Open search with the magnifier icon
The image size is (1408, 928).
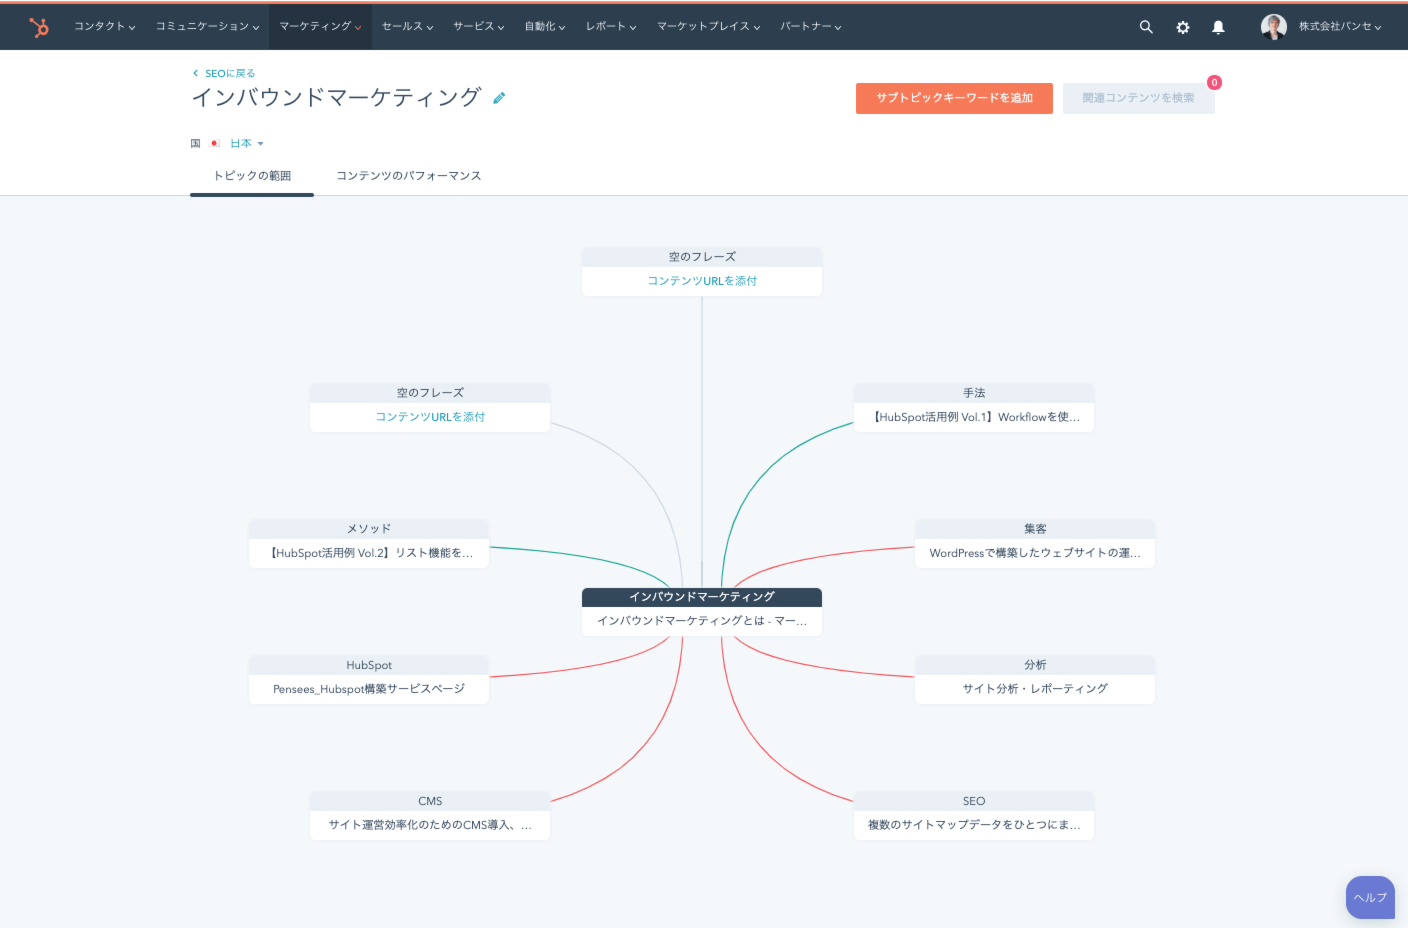(1146, 27)
